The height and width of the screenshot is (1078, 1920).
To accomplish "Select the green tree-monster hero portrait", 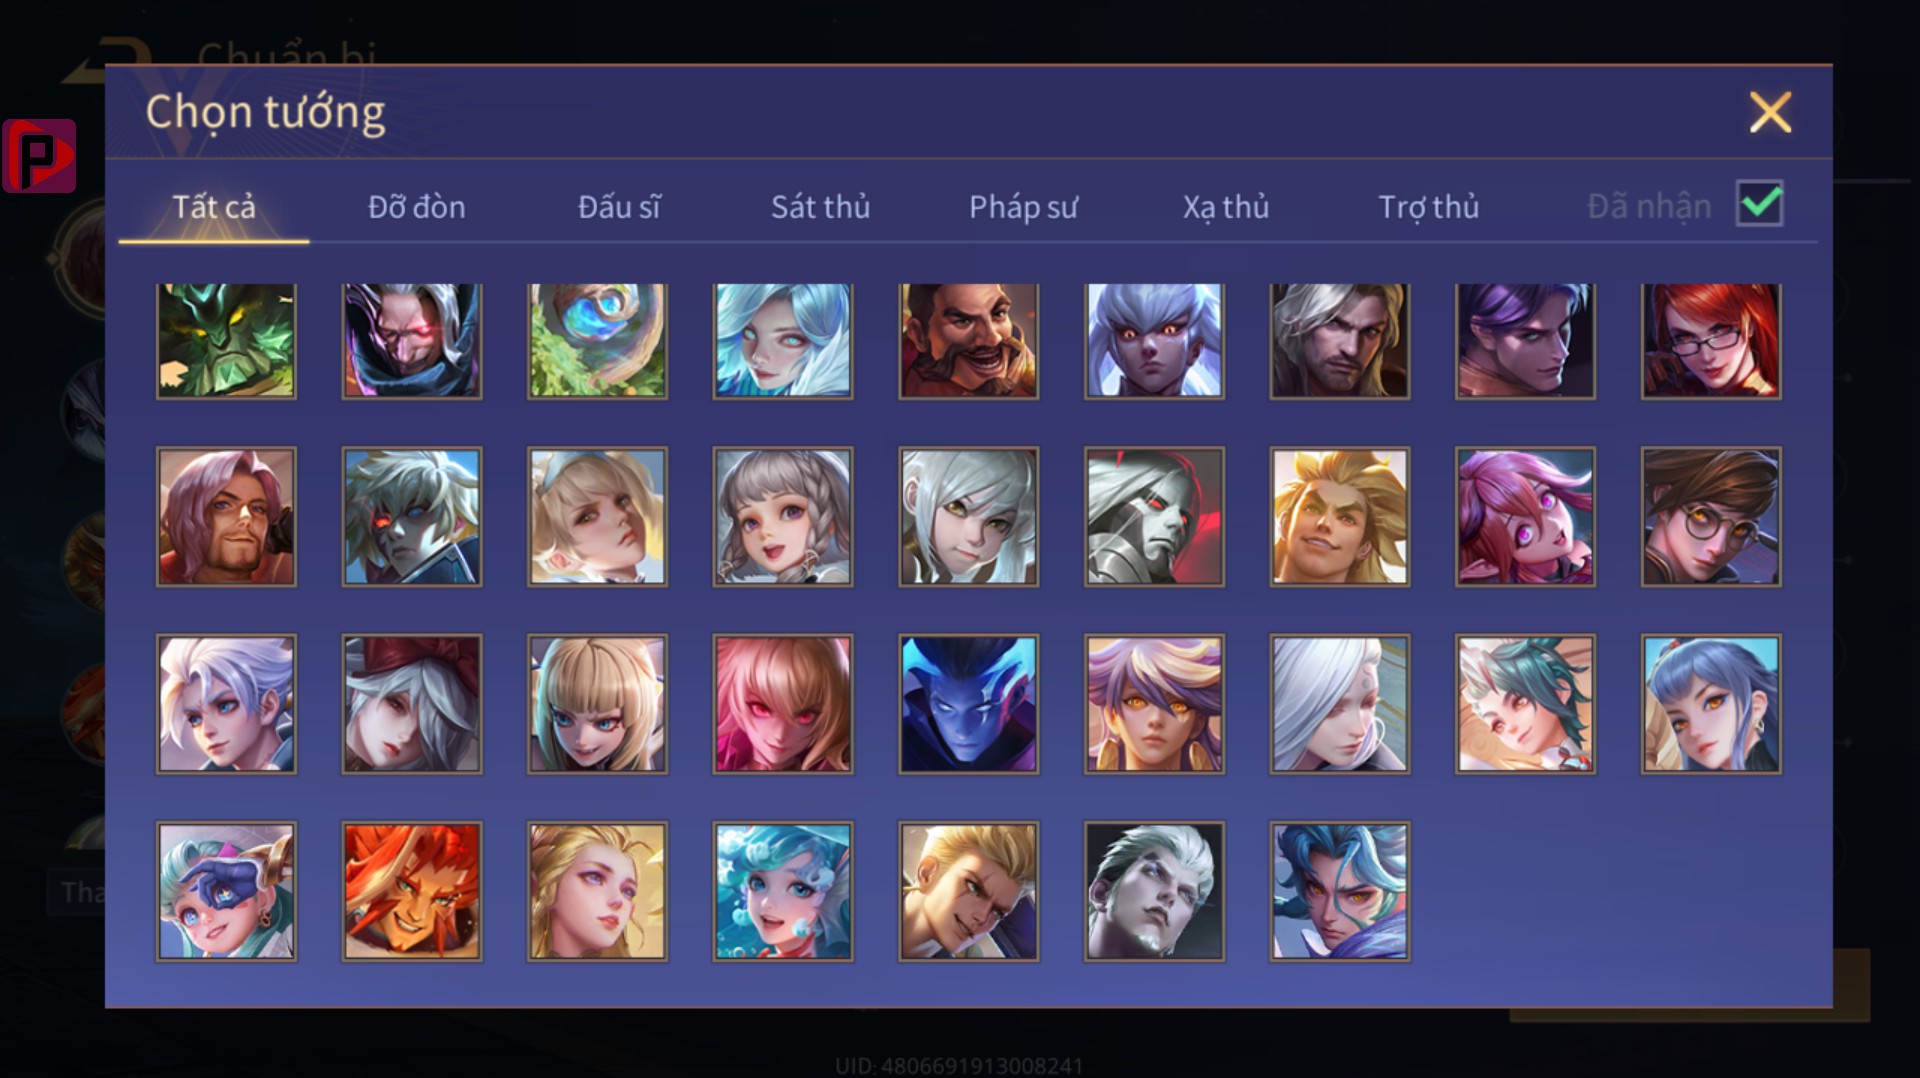I will 226,340.
